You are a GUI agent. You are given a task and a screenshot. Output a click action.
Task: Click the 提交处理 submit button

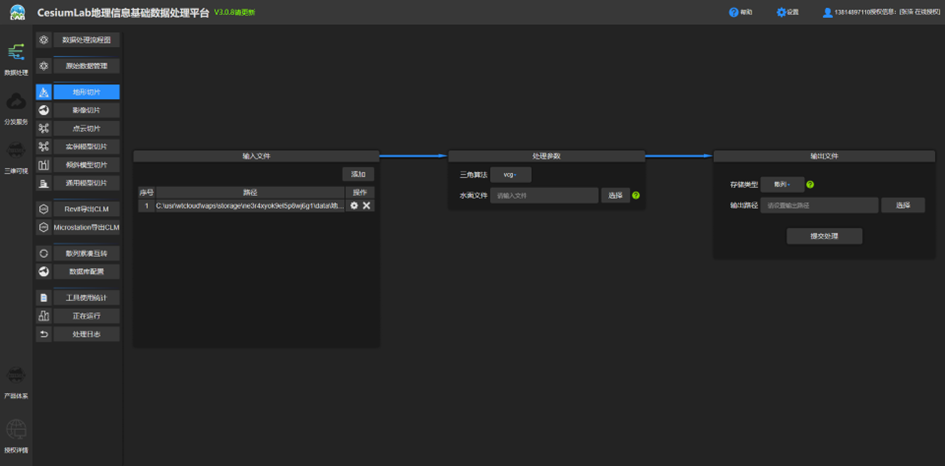(824, 236)
